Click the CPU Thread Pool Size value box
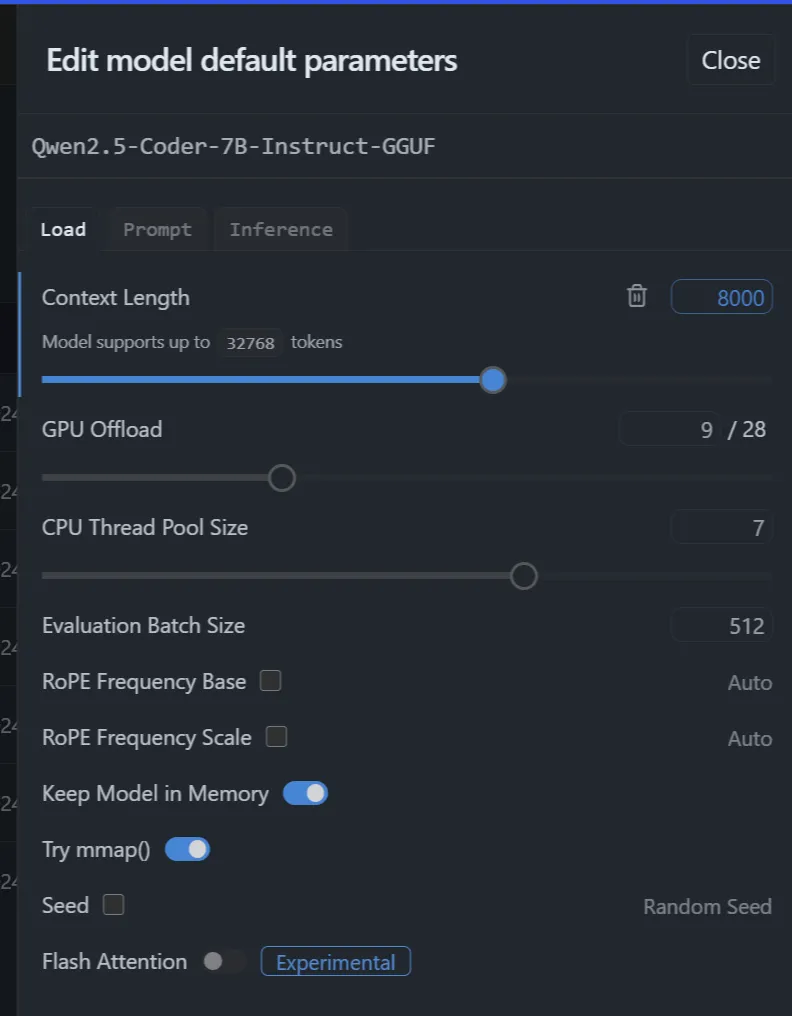The image size is (792, 1016). pyautogui.click(x=721, y=527)
